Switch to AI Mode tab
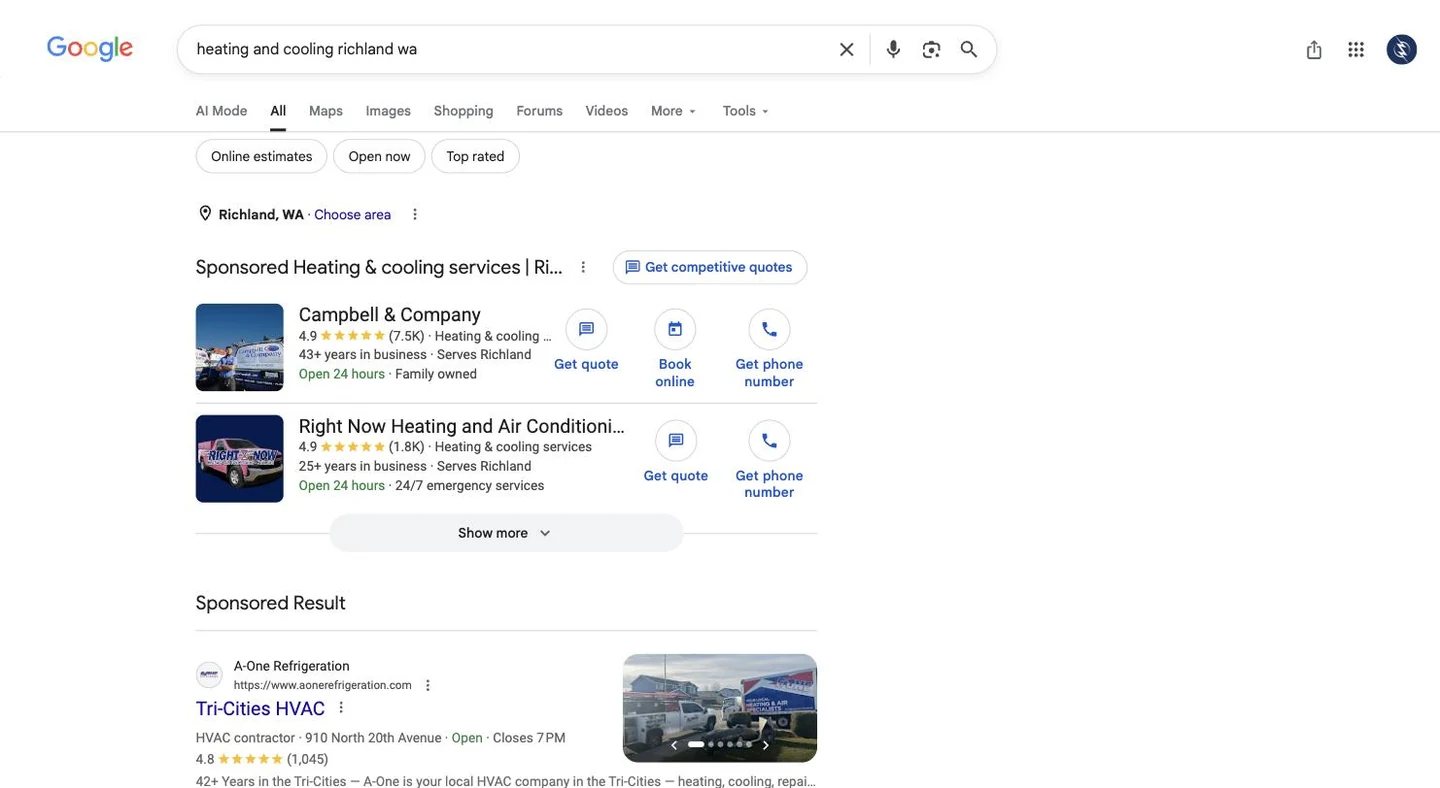 [221, 111]
